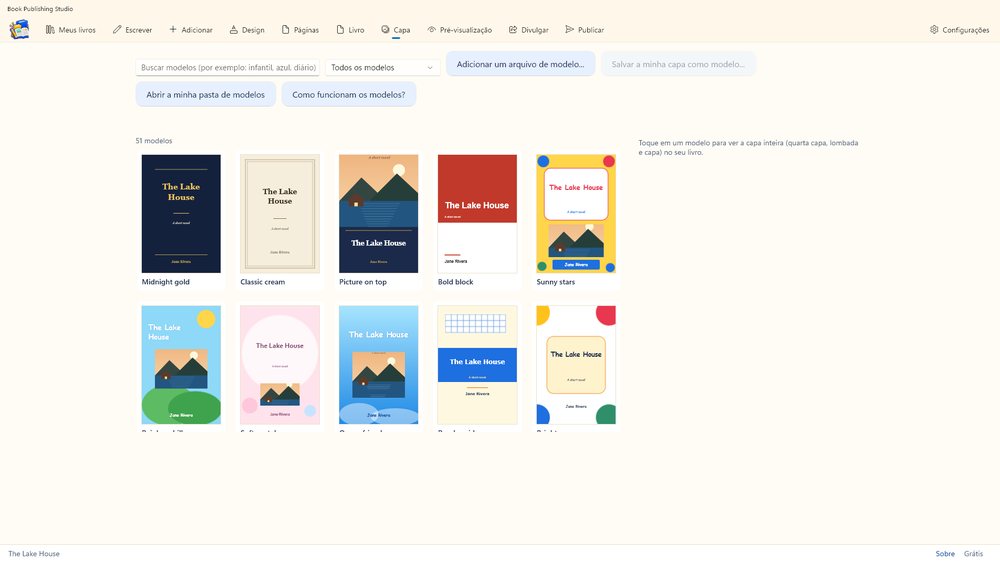The image size is (1000, 562).
Task: Select the Midnight gold cover template
Action: (x=181, y=214)
